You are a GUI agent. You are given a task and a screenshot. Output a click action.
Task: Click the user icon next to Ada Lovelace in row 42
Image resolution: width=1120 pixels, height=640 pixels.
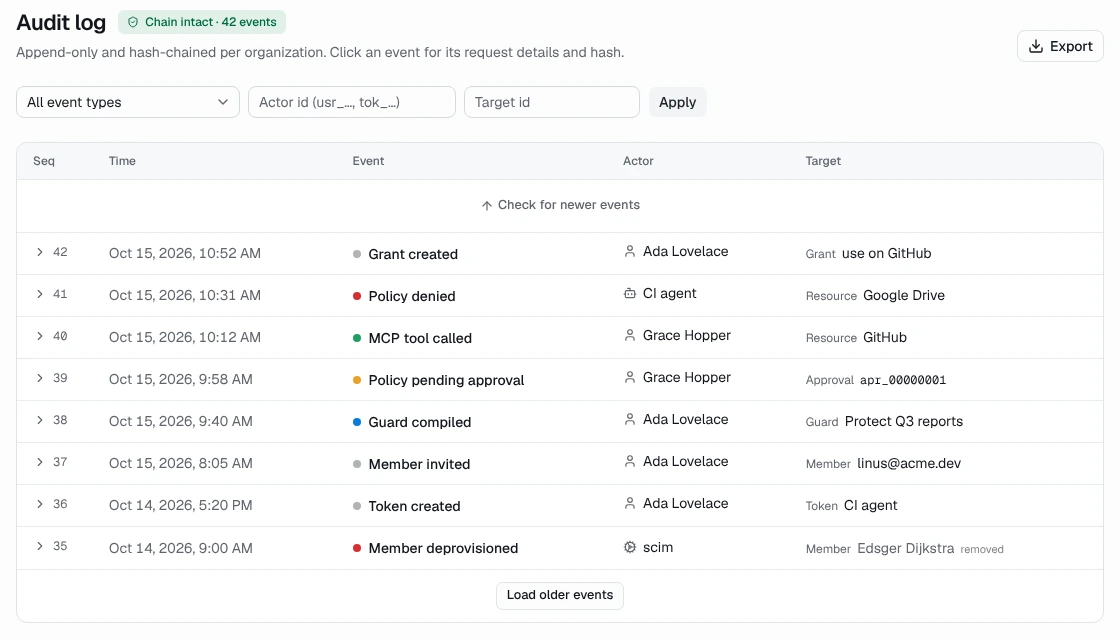(x=629, y=251)
